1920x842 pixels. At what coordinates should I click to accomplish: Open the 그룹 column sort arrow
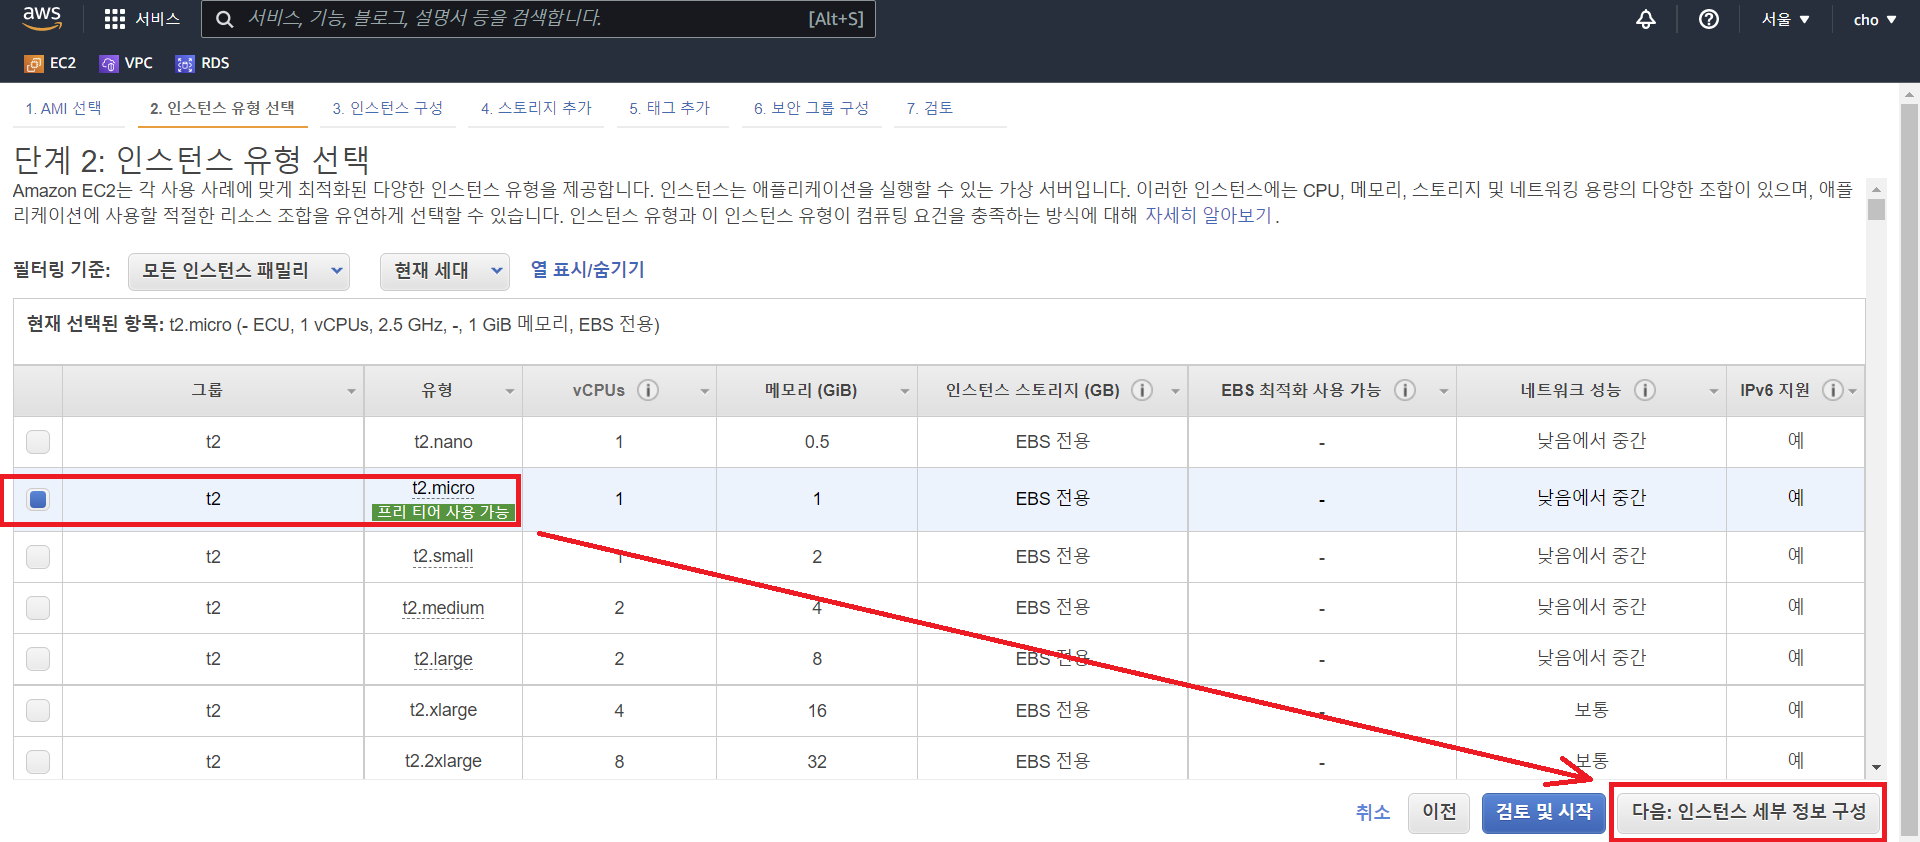click(x=351, y=391)
